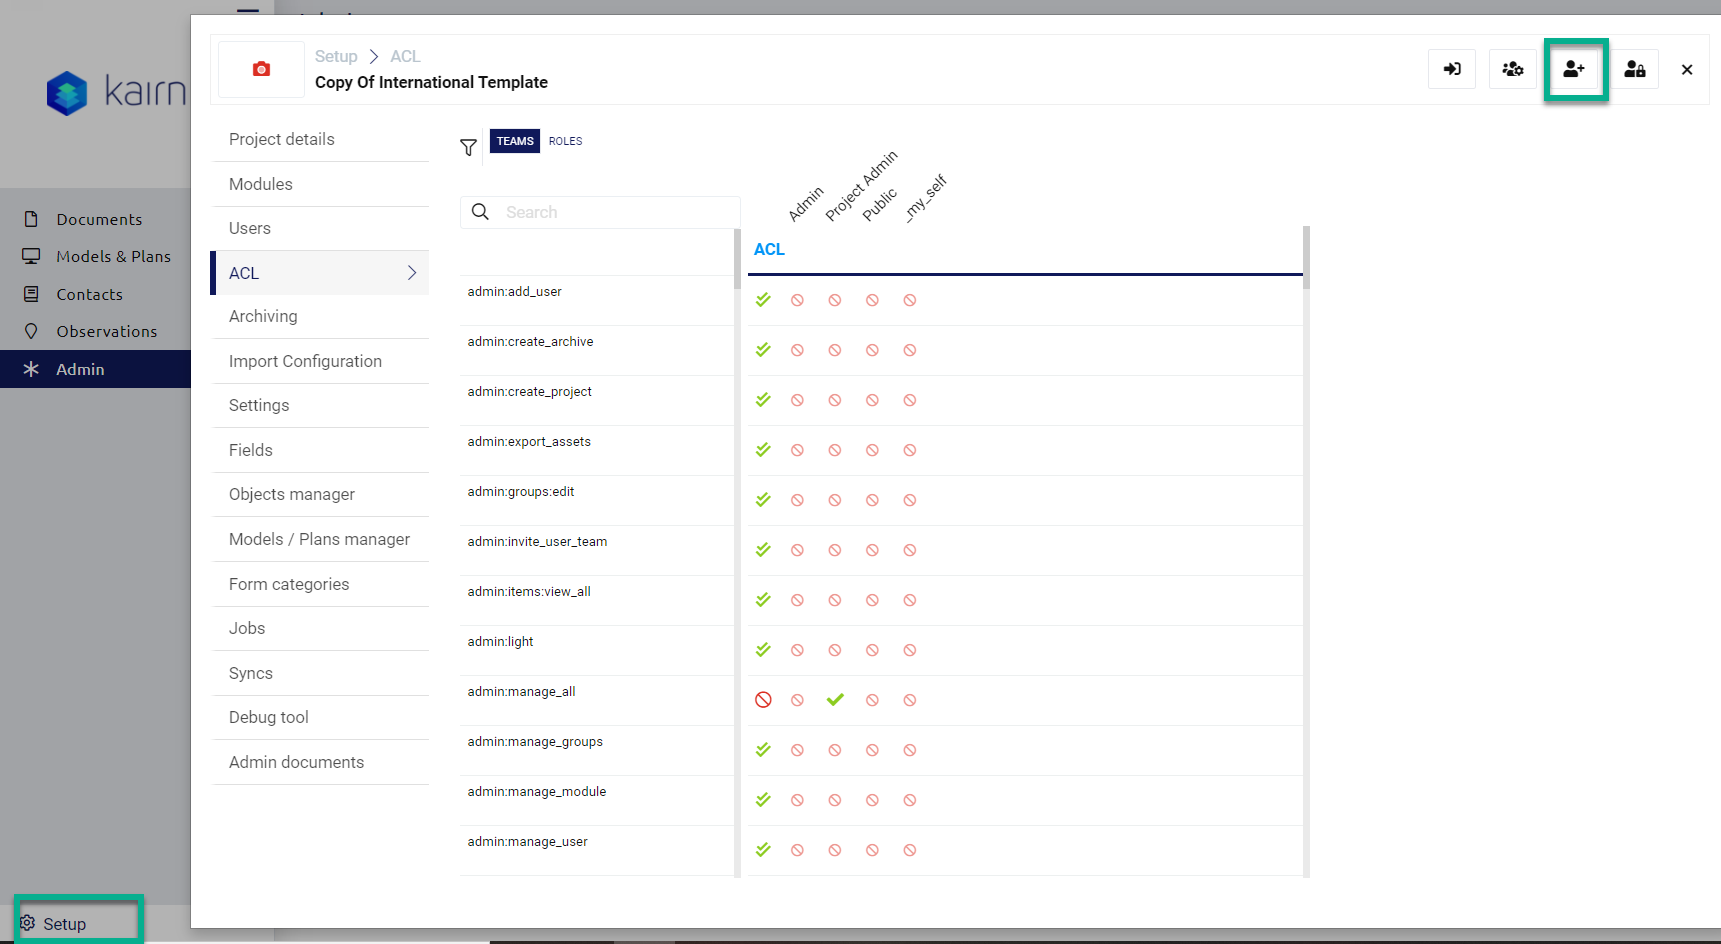The image size is (1721, 944).
Task: Click the Setup breadcrumb link
Action: tap(336, 57)
